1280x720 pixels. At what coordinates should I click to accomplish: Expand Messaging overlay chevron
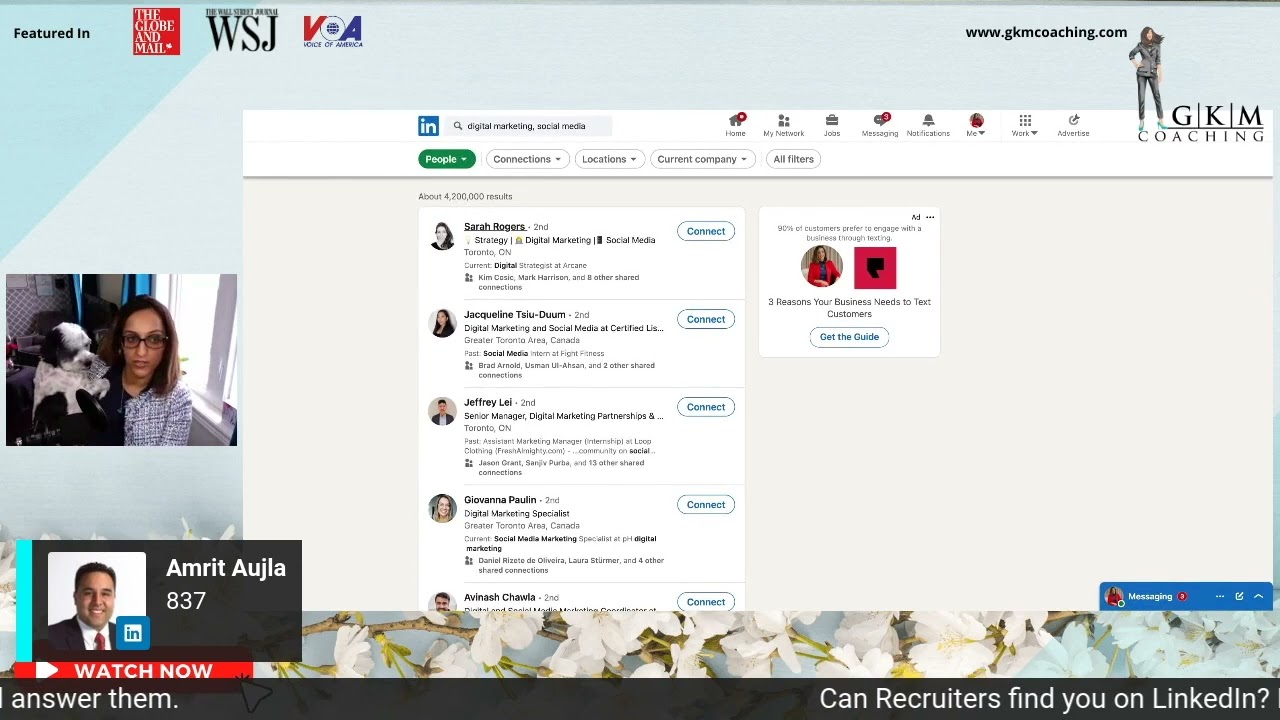point(1258,596)
